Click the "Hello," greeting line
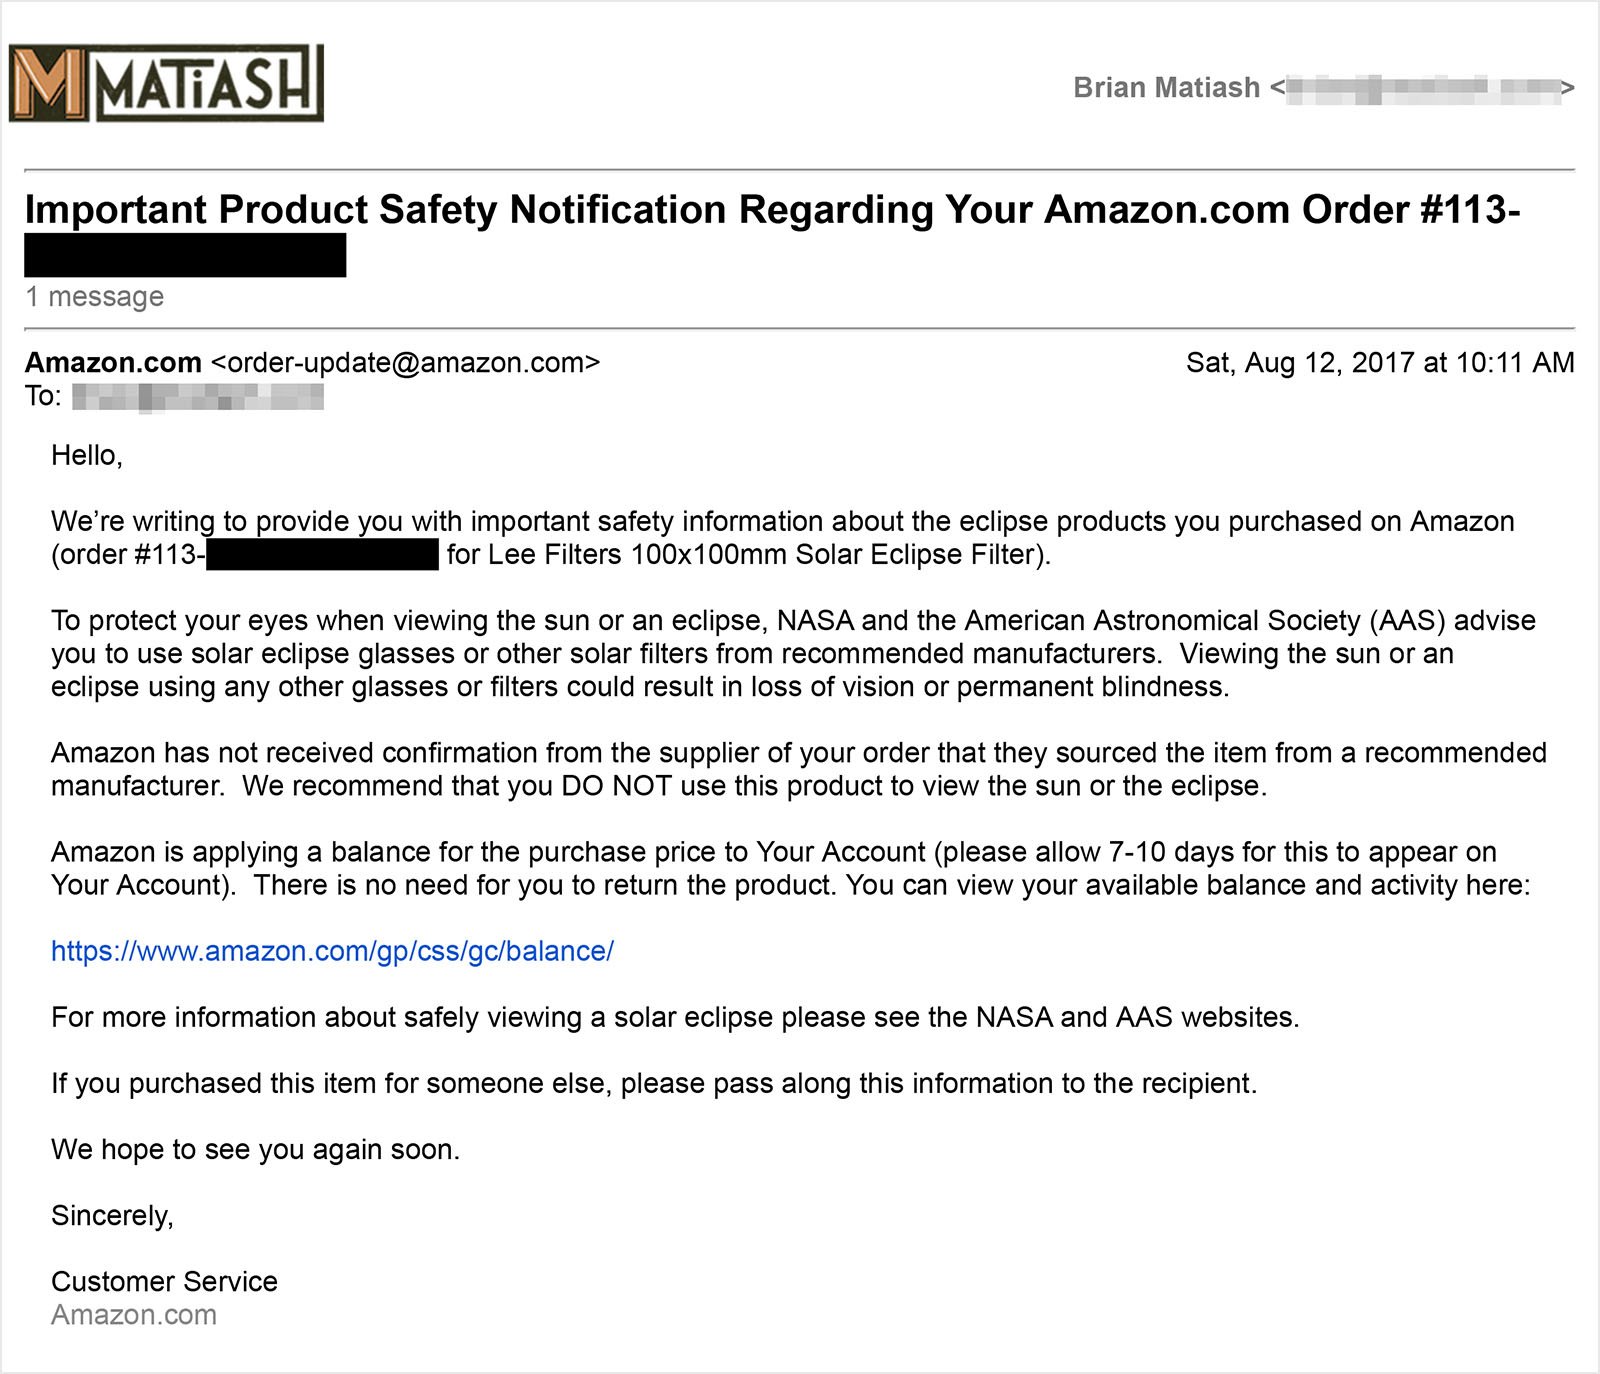The image size is (1600, 1374). [87, 456]
